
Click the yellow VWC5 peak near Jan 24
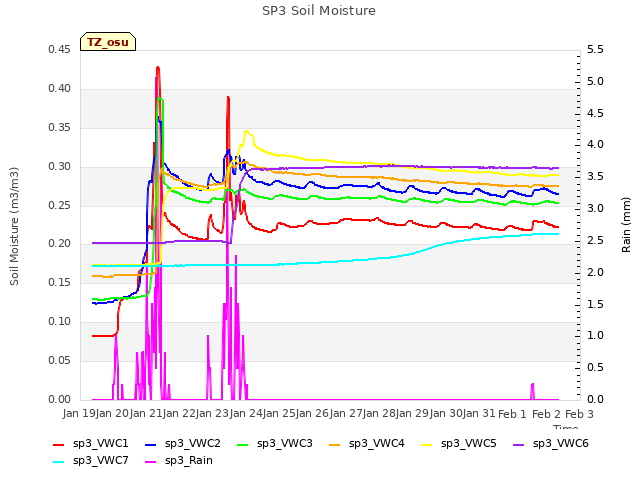(247, 131)
